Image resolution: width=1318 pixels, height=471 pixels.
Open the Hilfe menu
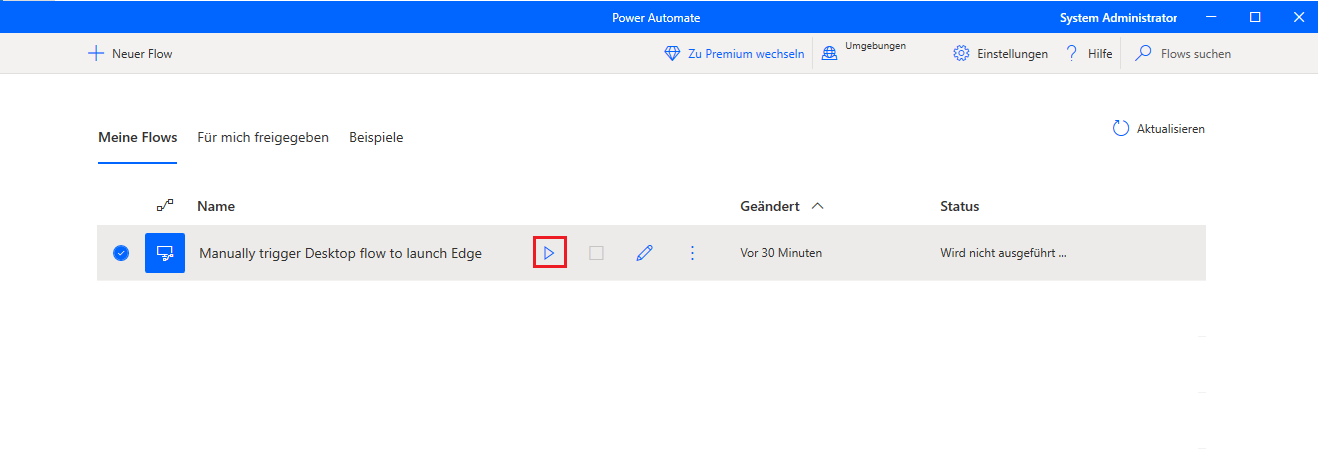tap(1089, 54)
